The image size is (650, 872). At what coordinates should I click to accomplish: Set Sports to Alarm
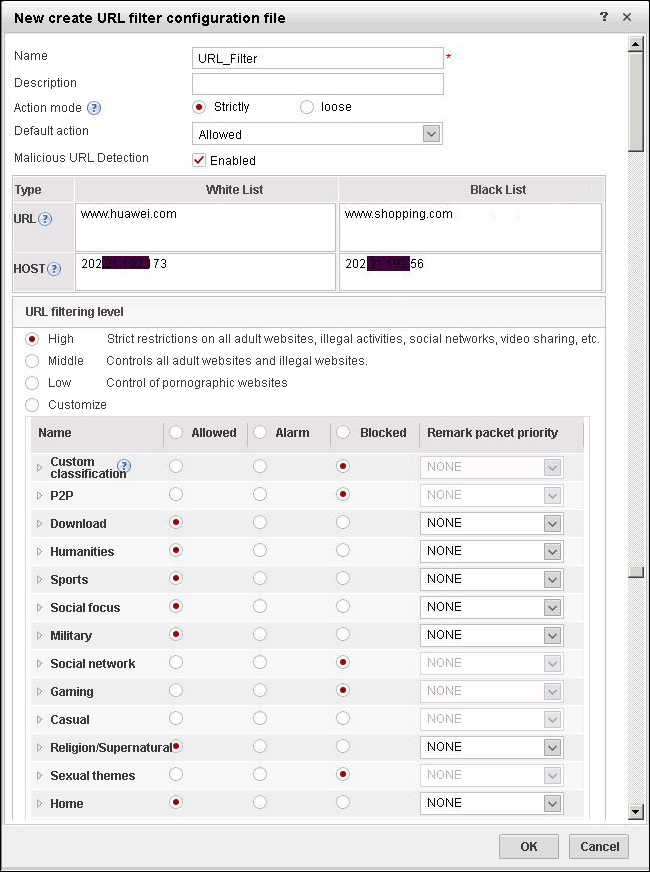tap(260, 578)
